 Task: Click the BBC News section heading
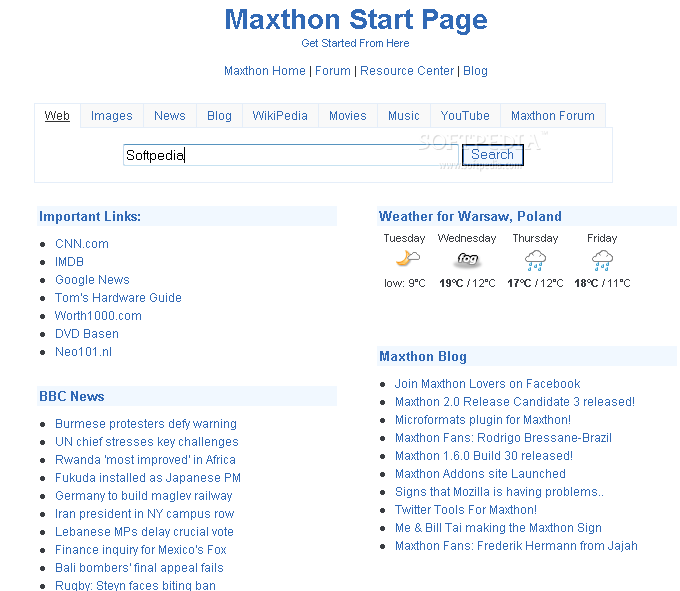72,396
